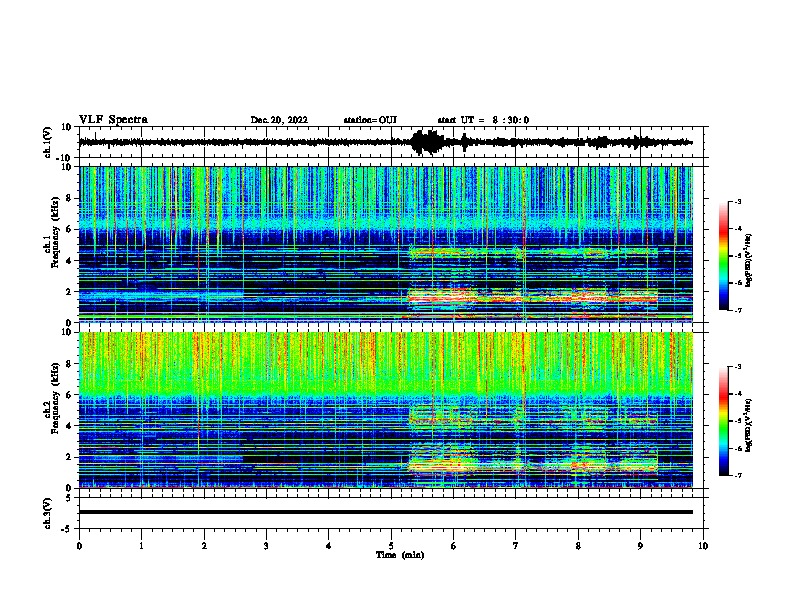The height and width of the screenshot is (612, 792).
Task: Click the "ch.1(V)" waveform axis label
Action: (x=48, y=142)
